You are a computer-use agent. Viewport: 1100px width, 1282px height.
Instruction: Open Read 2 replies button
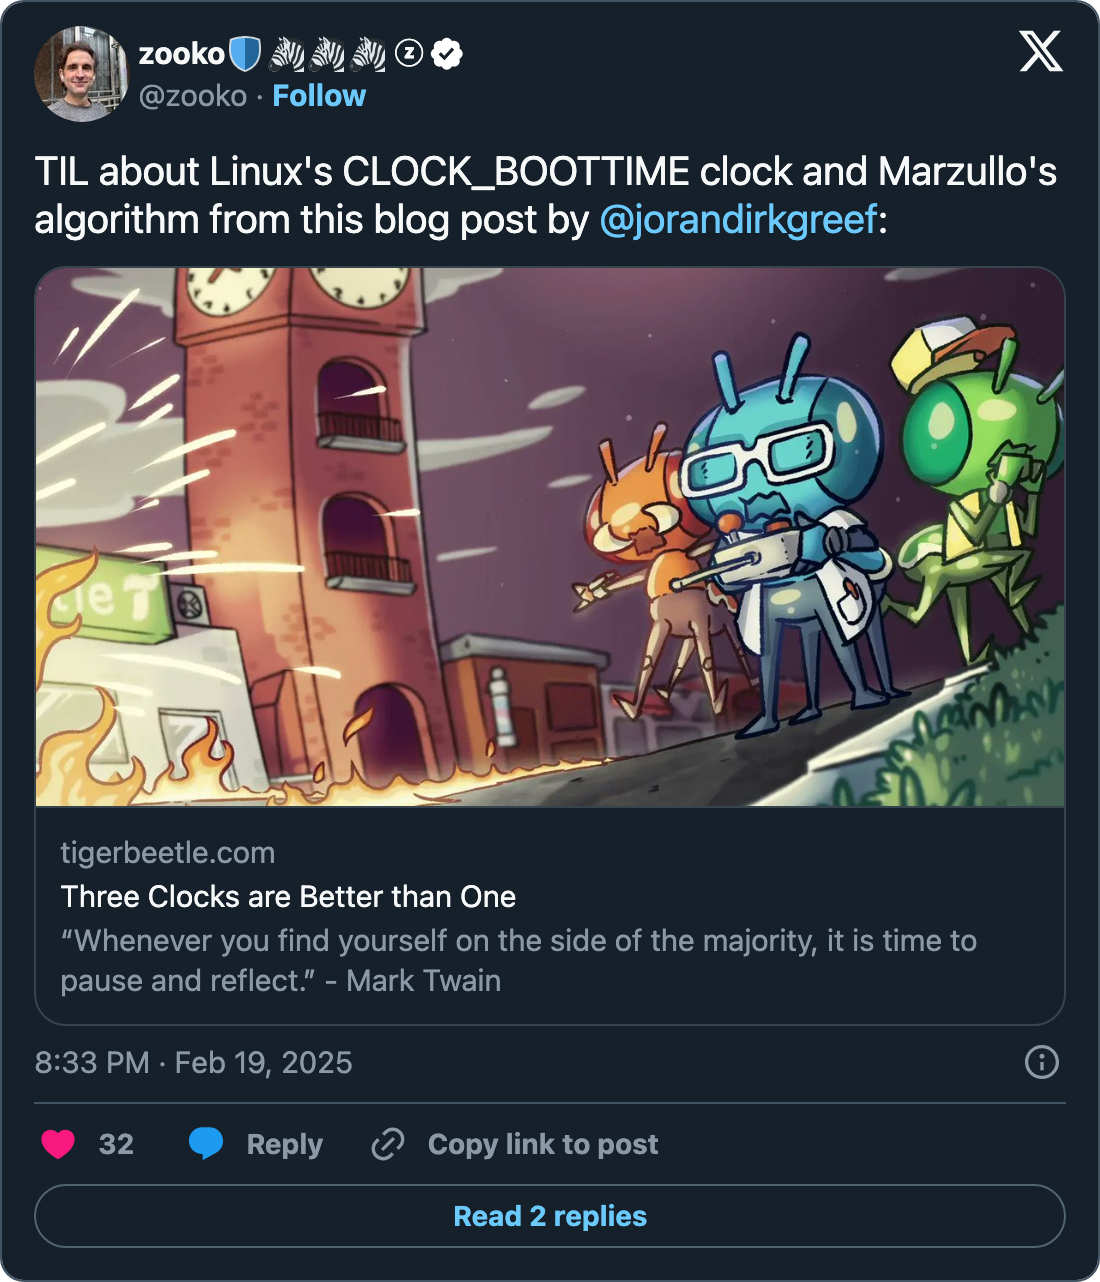click(550, 1216)
